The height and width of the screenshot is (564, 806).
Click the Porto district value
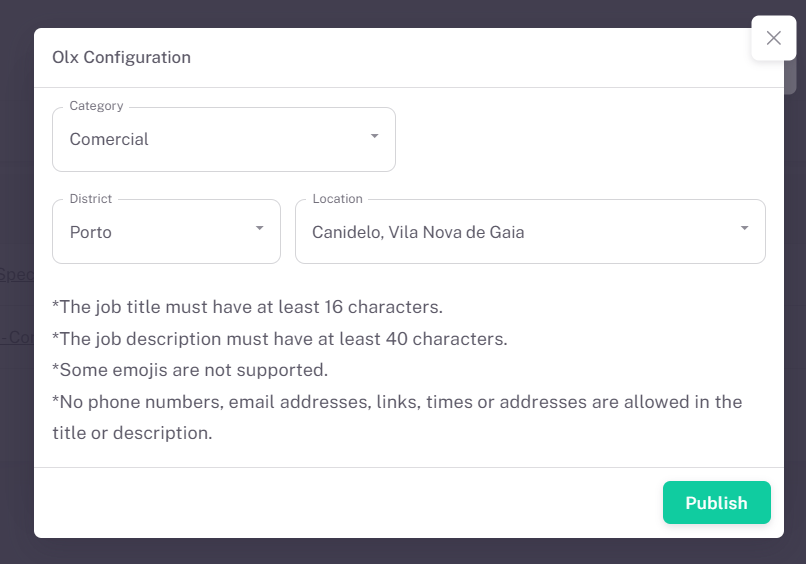[91, 232]
